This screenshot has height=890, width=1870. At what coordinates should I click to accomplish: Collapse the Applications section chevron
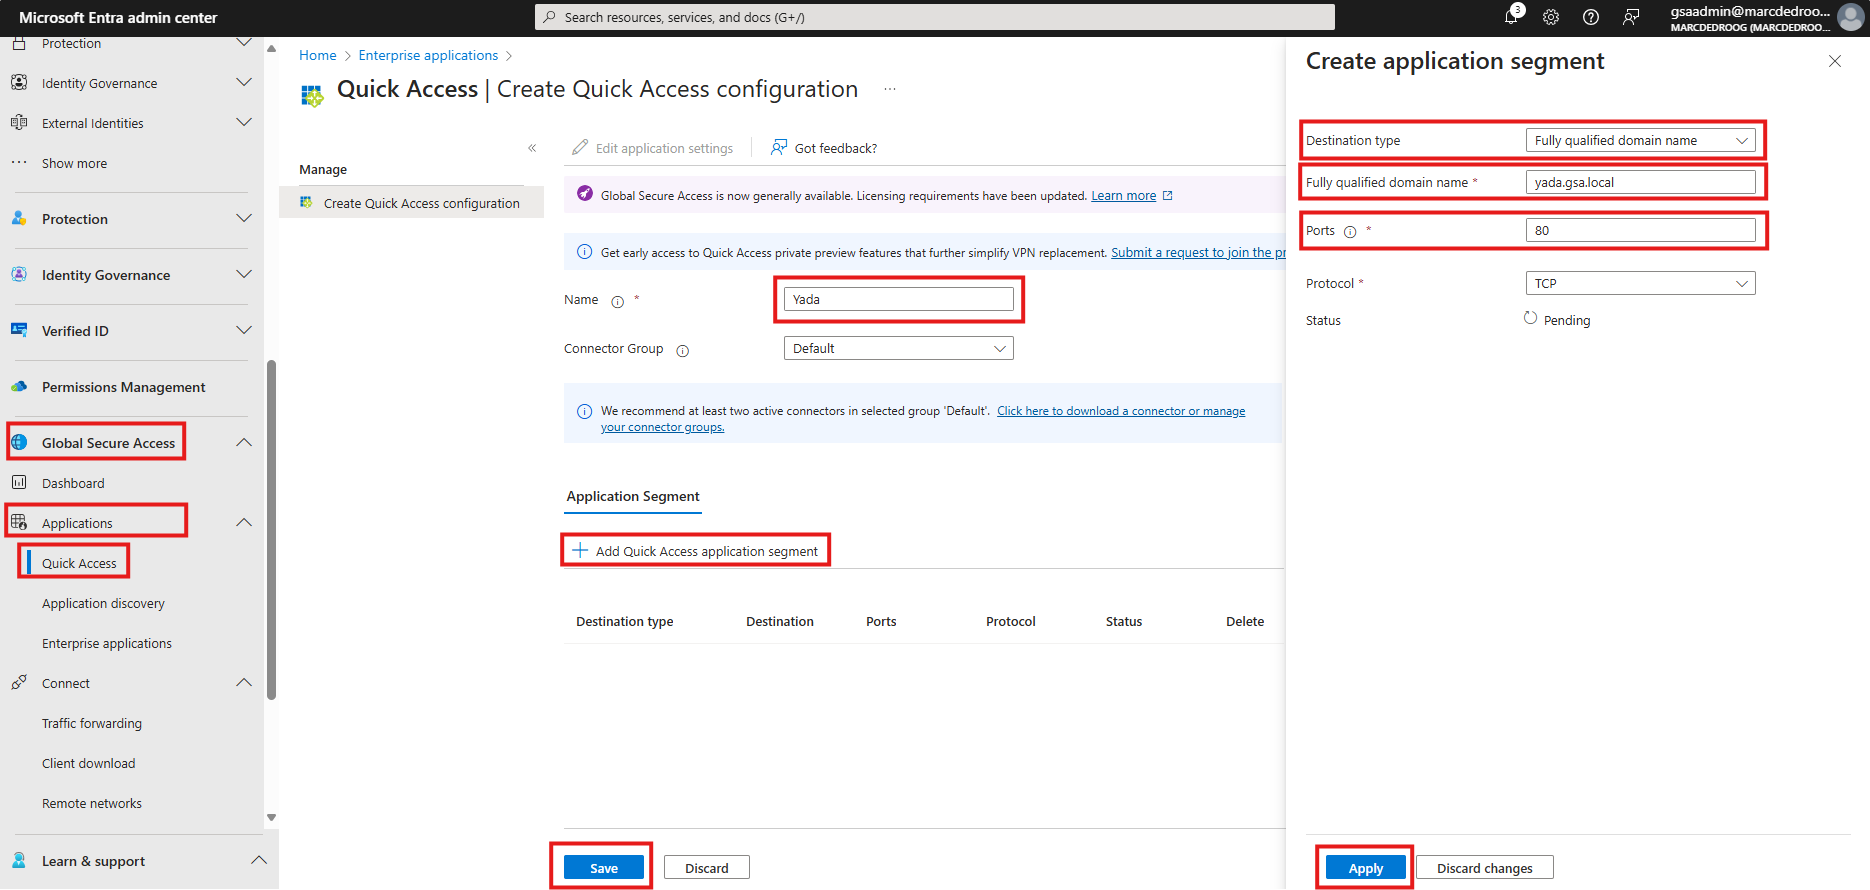244,522
